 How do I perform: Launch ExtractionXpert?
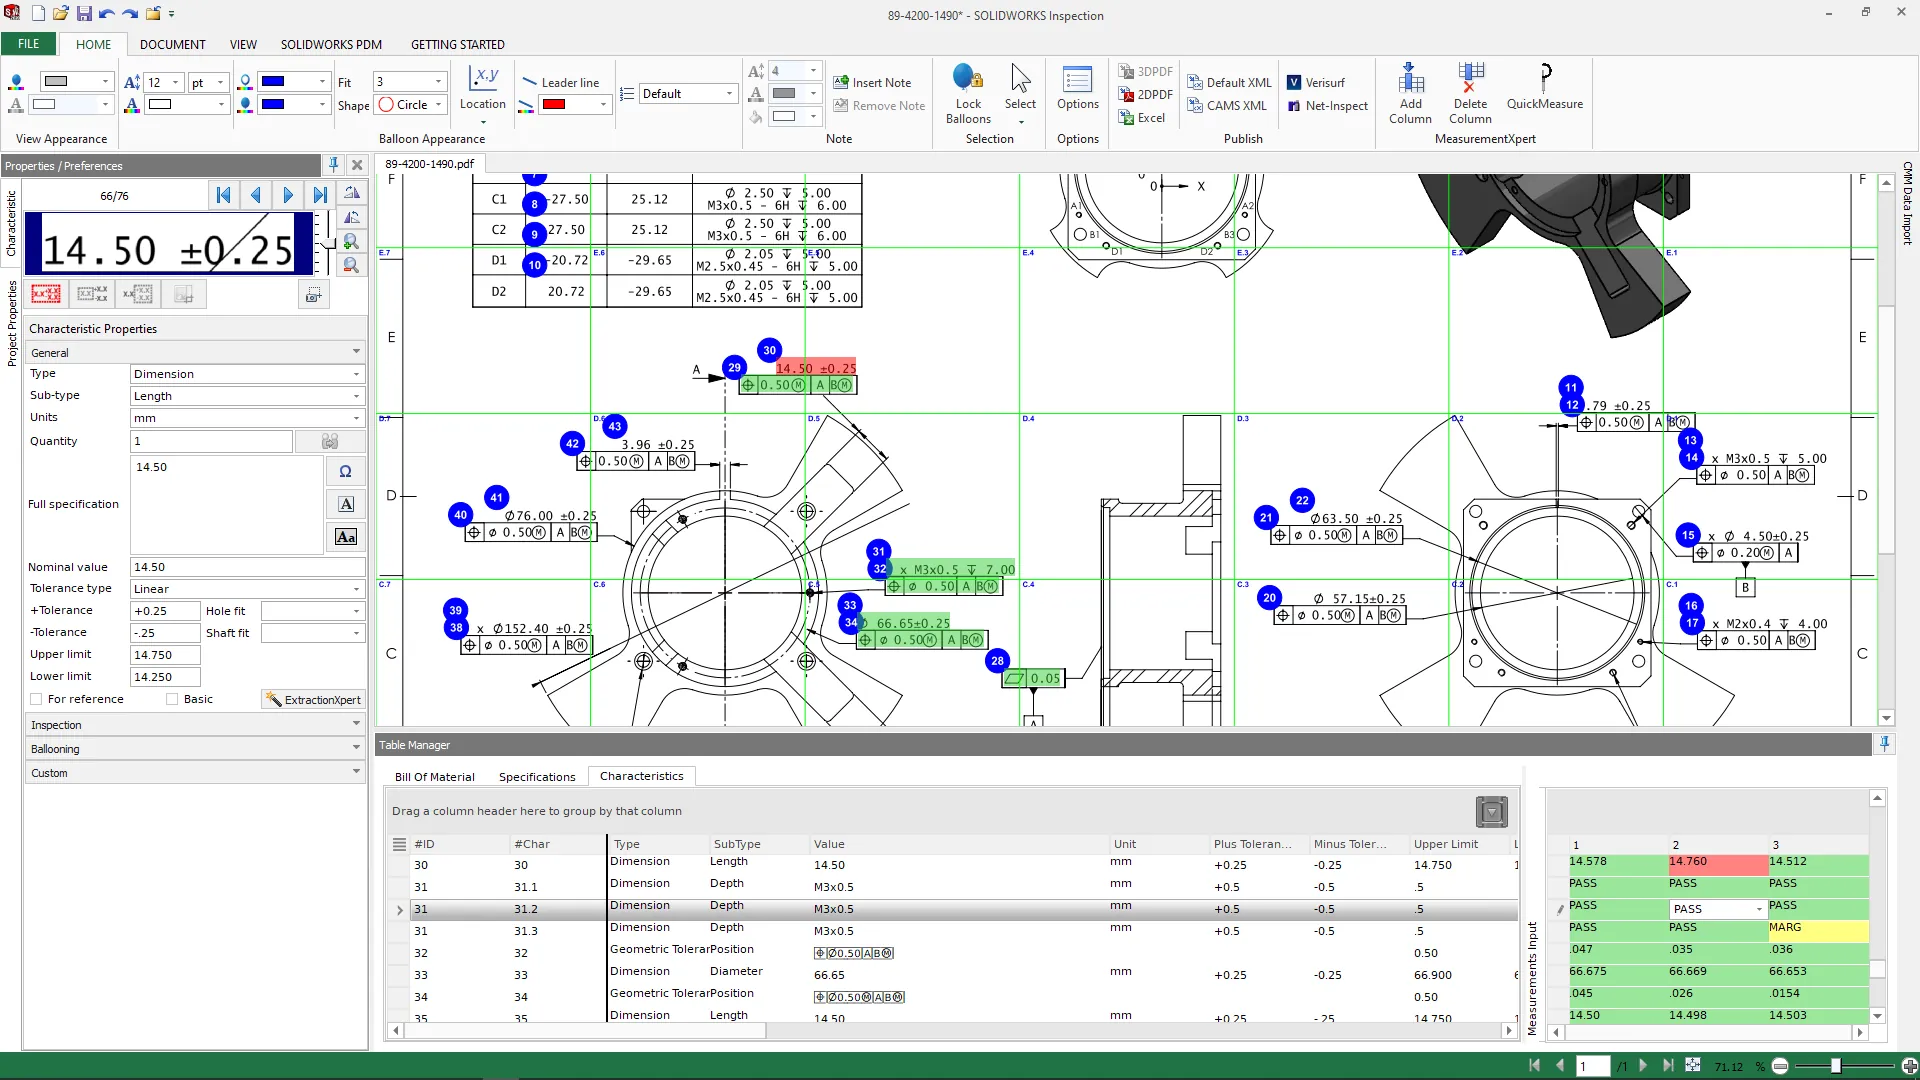pyautogui.click(x=312, y=699)
